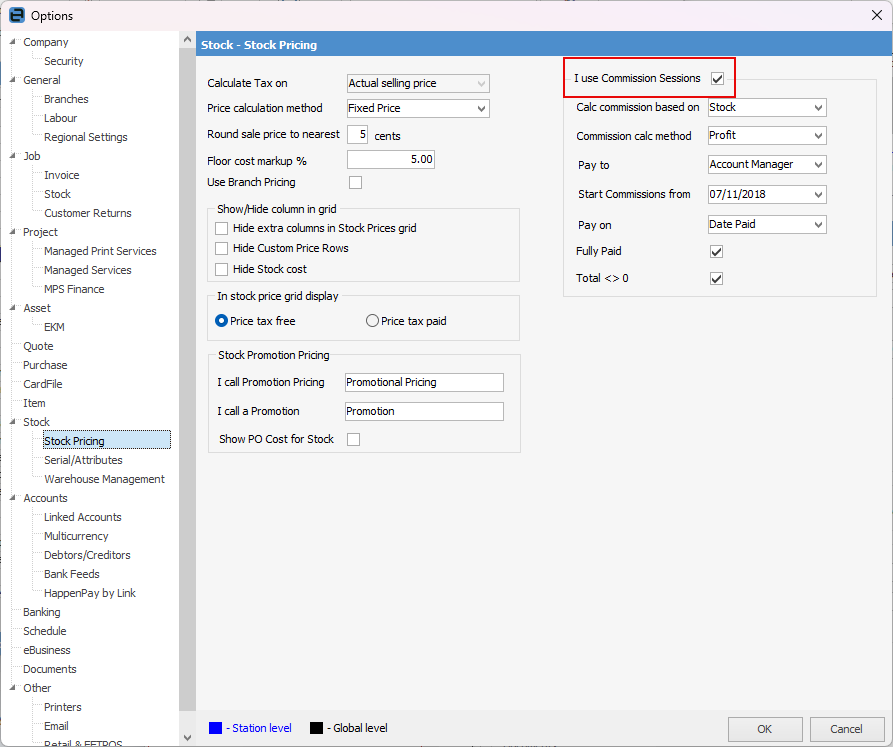Image resolution: width=893 pixels, height=747 pixels.
Task: Collapse the Company tree node
Action: tap(13, 42)
